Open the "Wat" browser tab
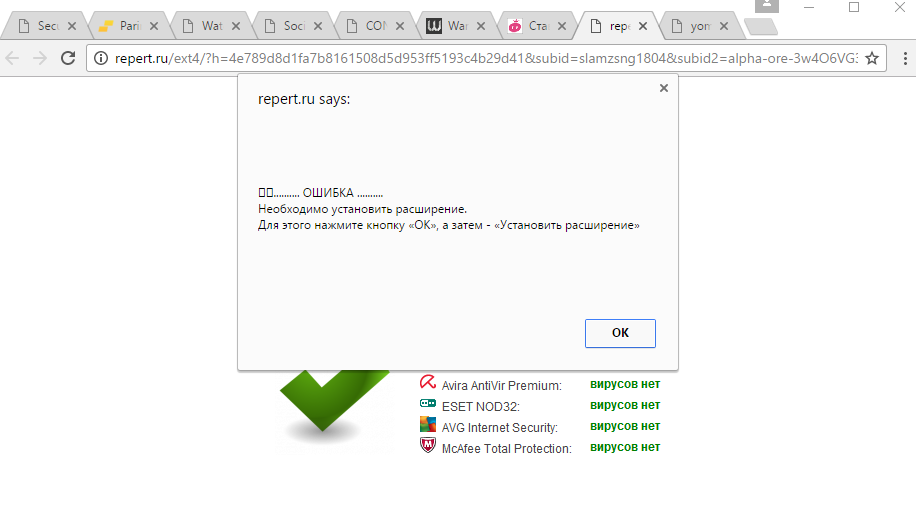 coord(212,26)
